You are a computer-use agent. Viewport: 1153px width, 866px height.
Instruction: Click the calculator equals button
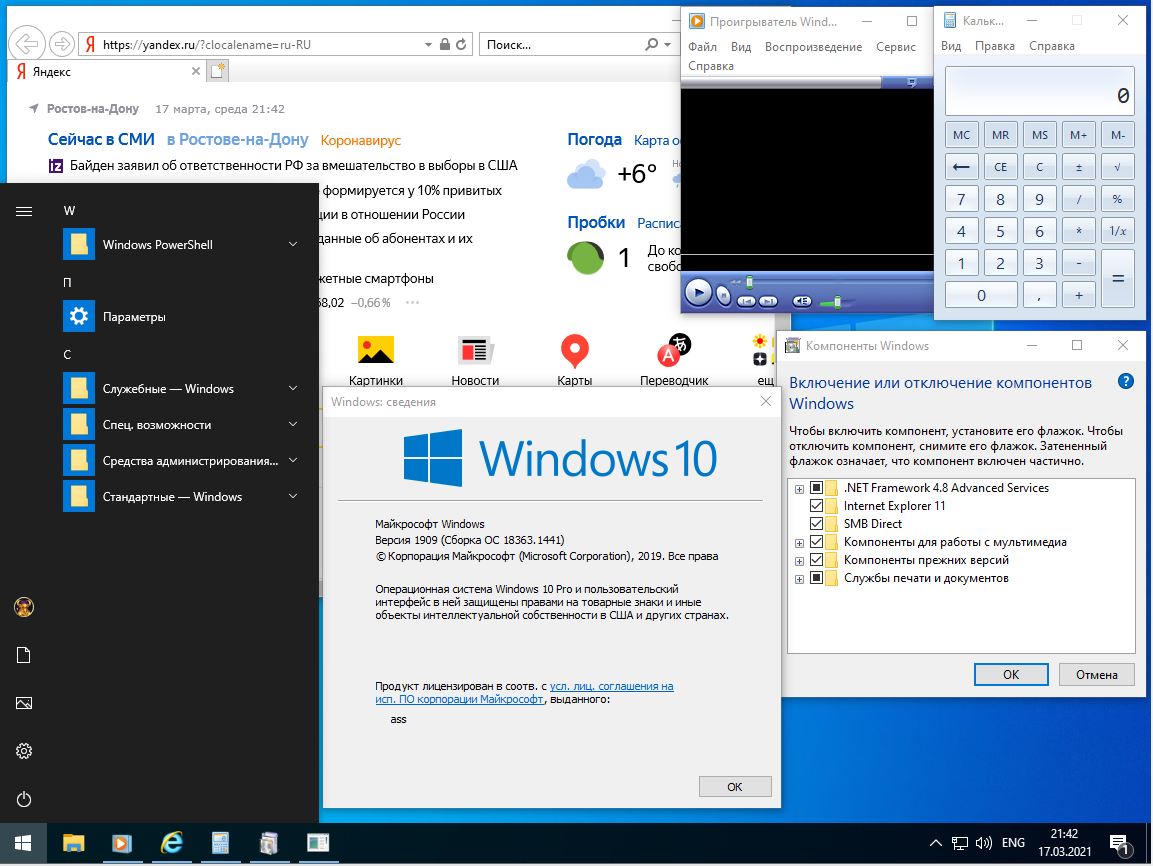[1118, 279]
